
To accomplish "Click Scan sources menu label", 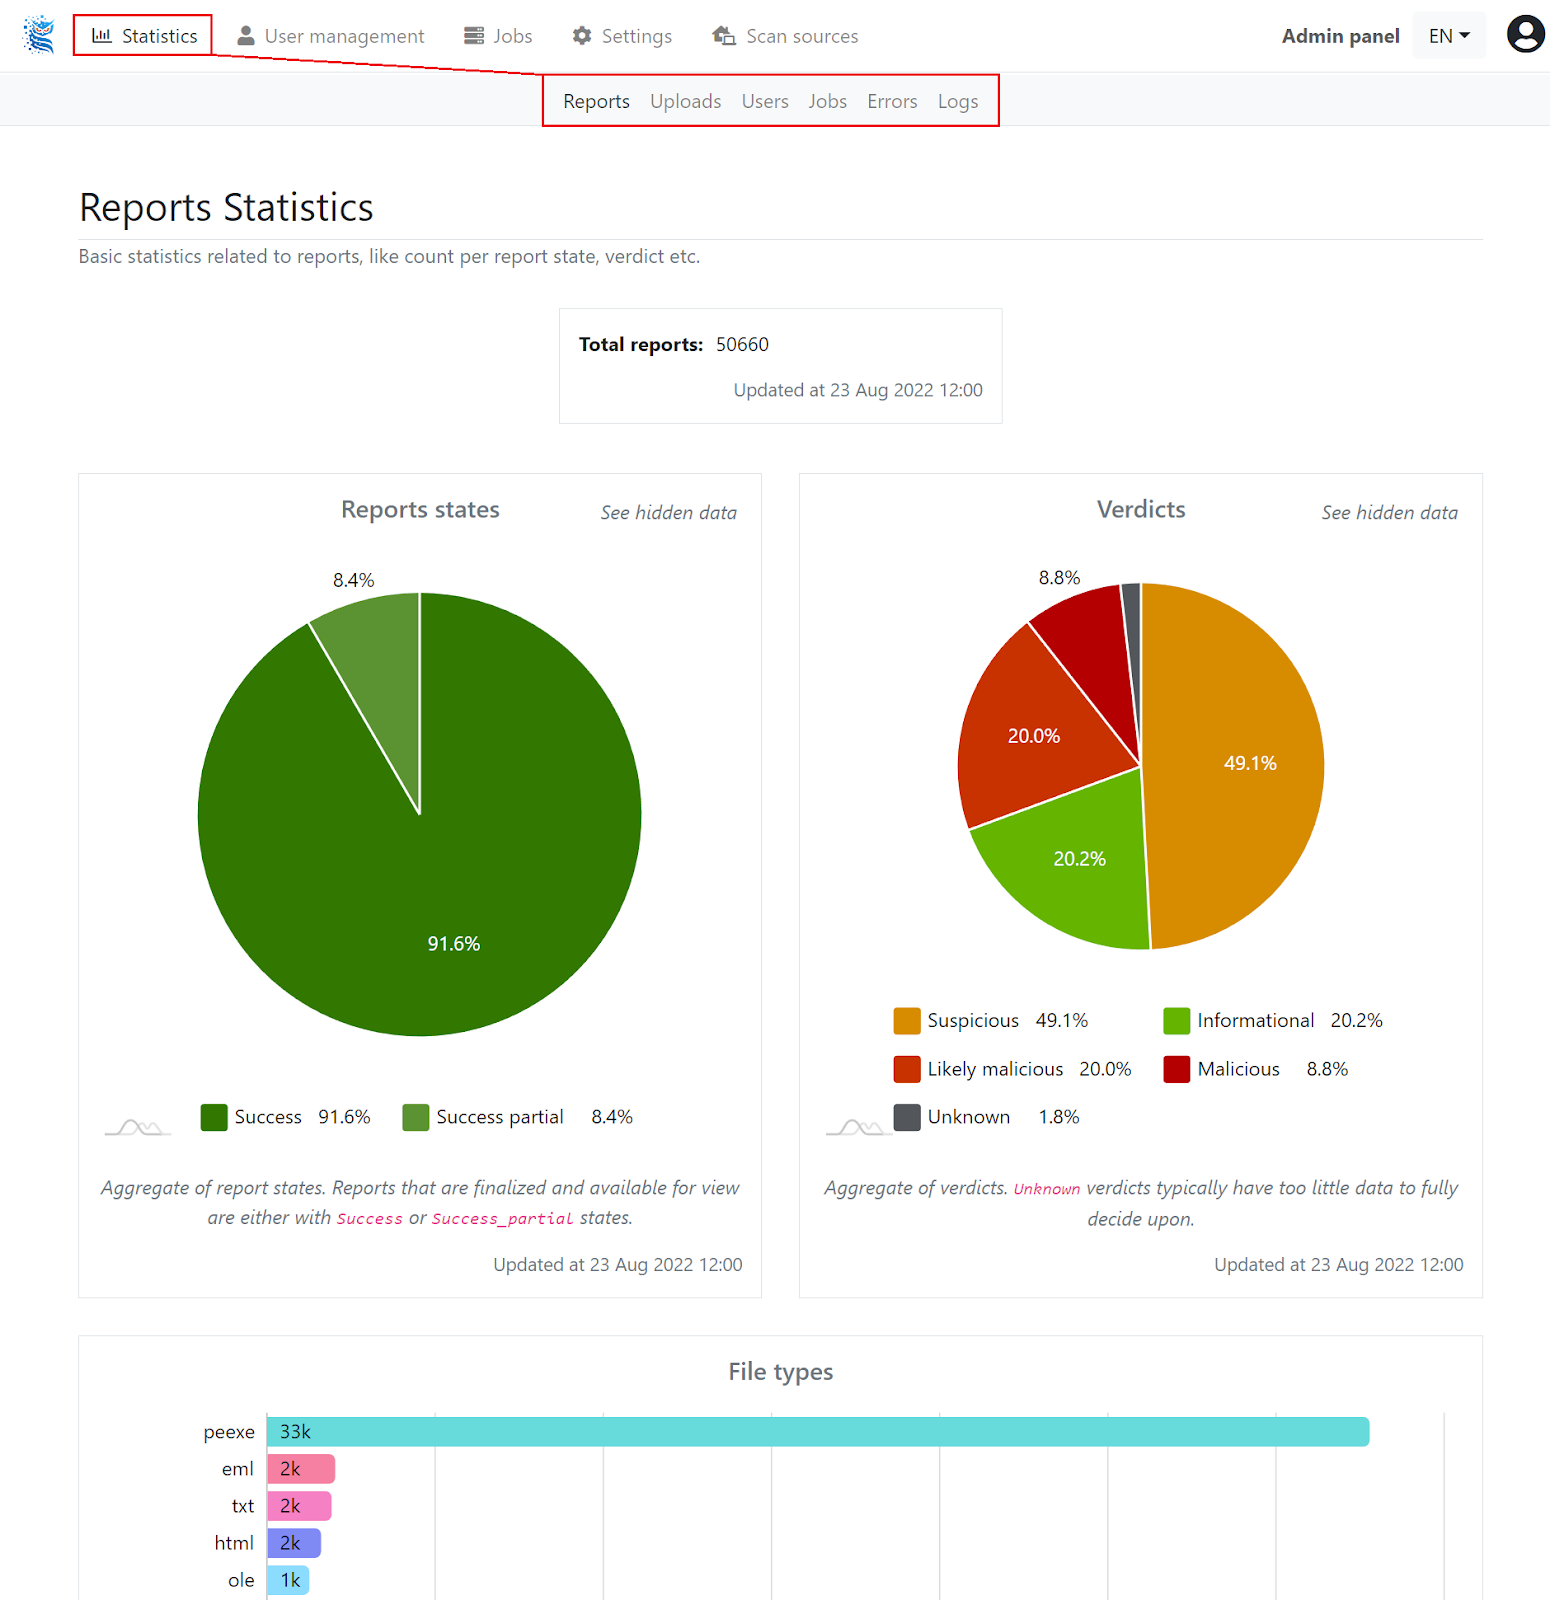I will pyautogui.click(x=802, y=36).
